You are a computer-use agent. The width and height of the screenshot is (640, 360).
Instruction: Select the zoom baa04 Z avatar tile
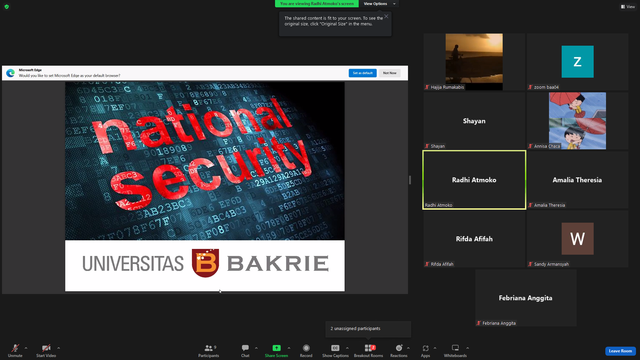click(577, 62)
